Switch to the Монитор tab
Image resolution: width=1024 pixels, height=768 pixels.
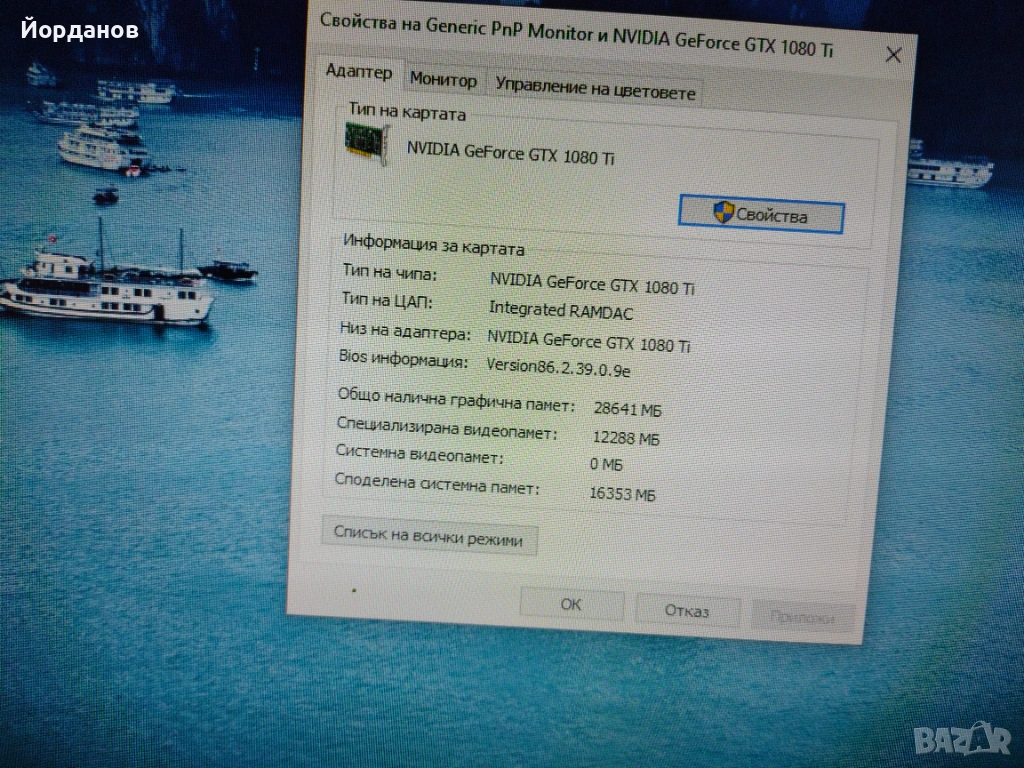click(x=443, y=81)
